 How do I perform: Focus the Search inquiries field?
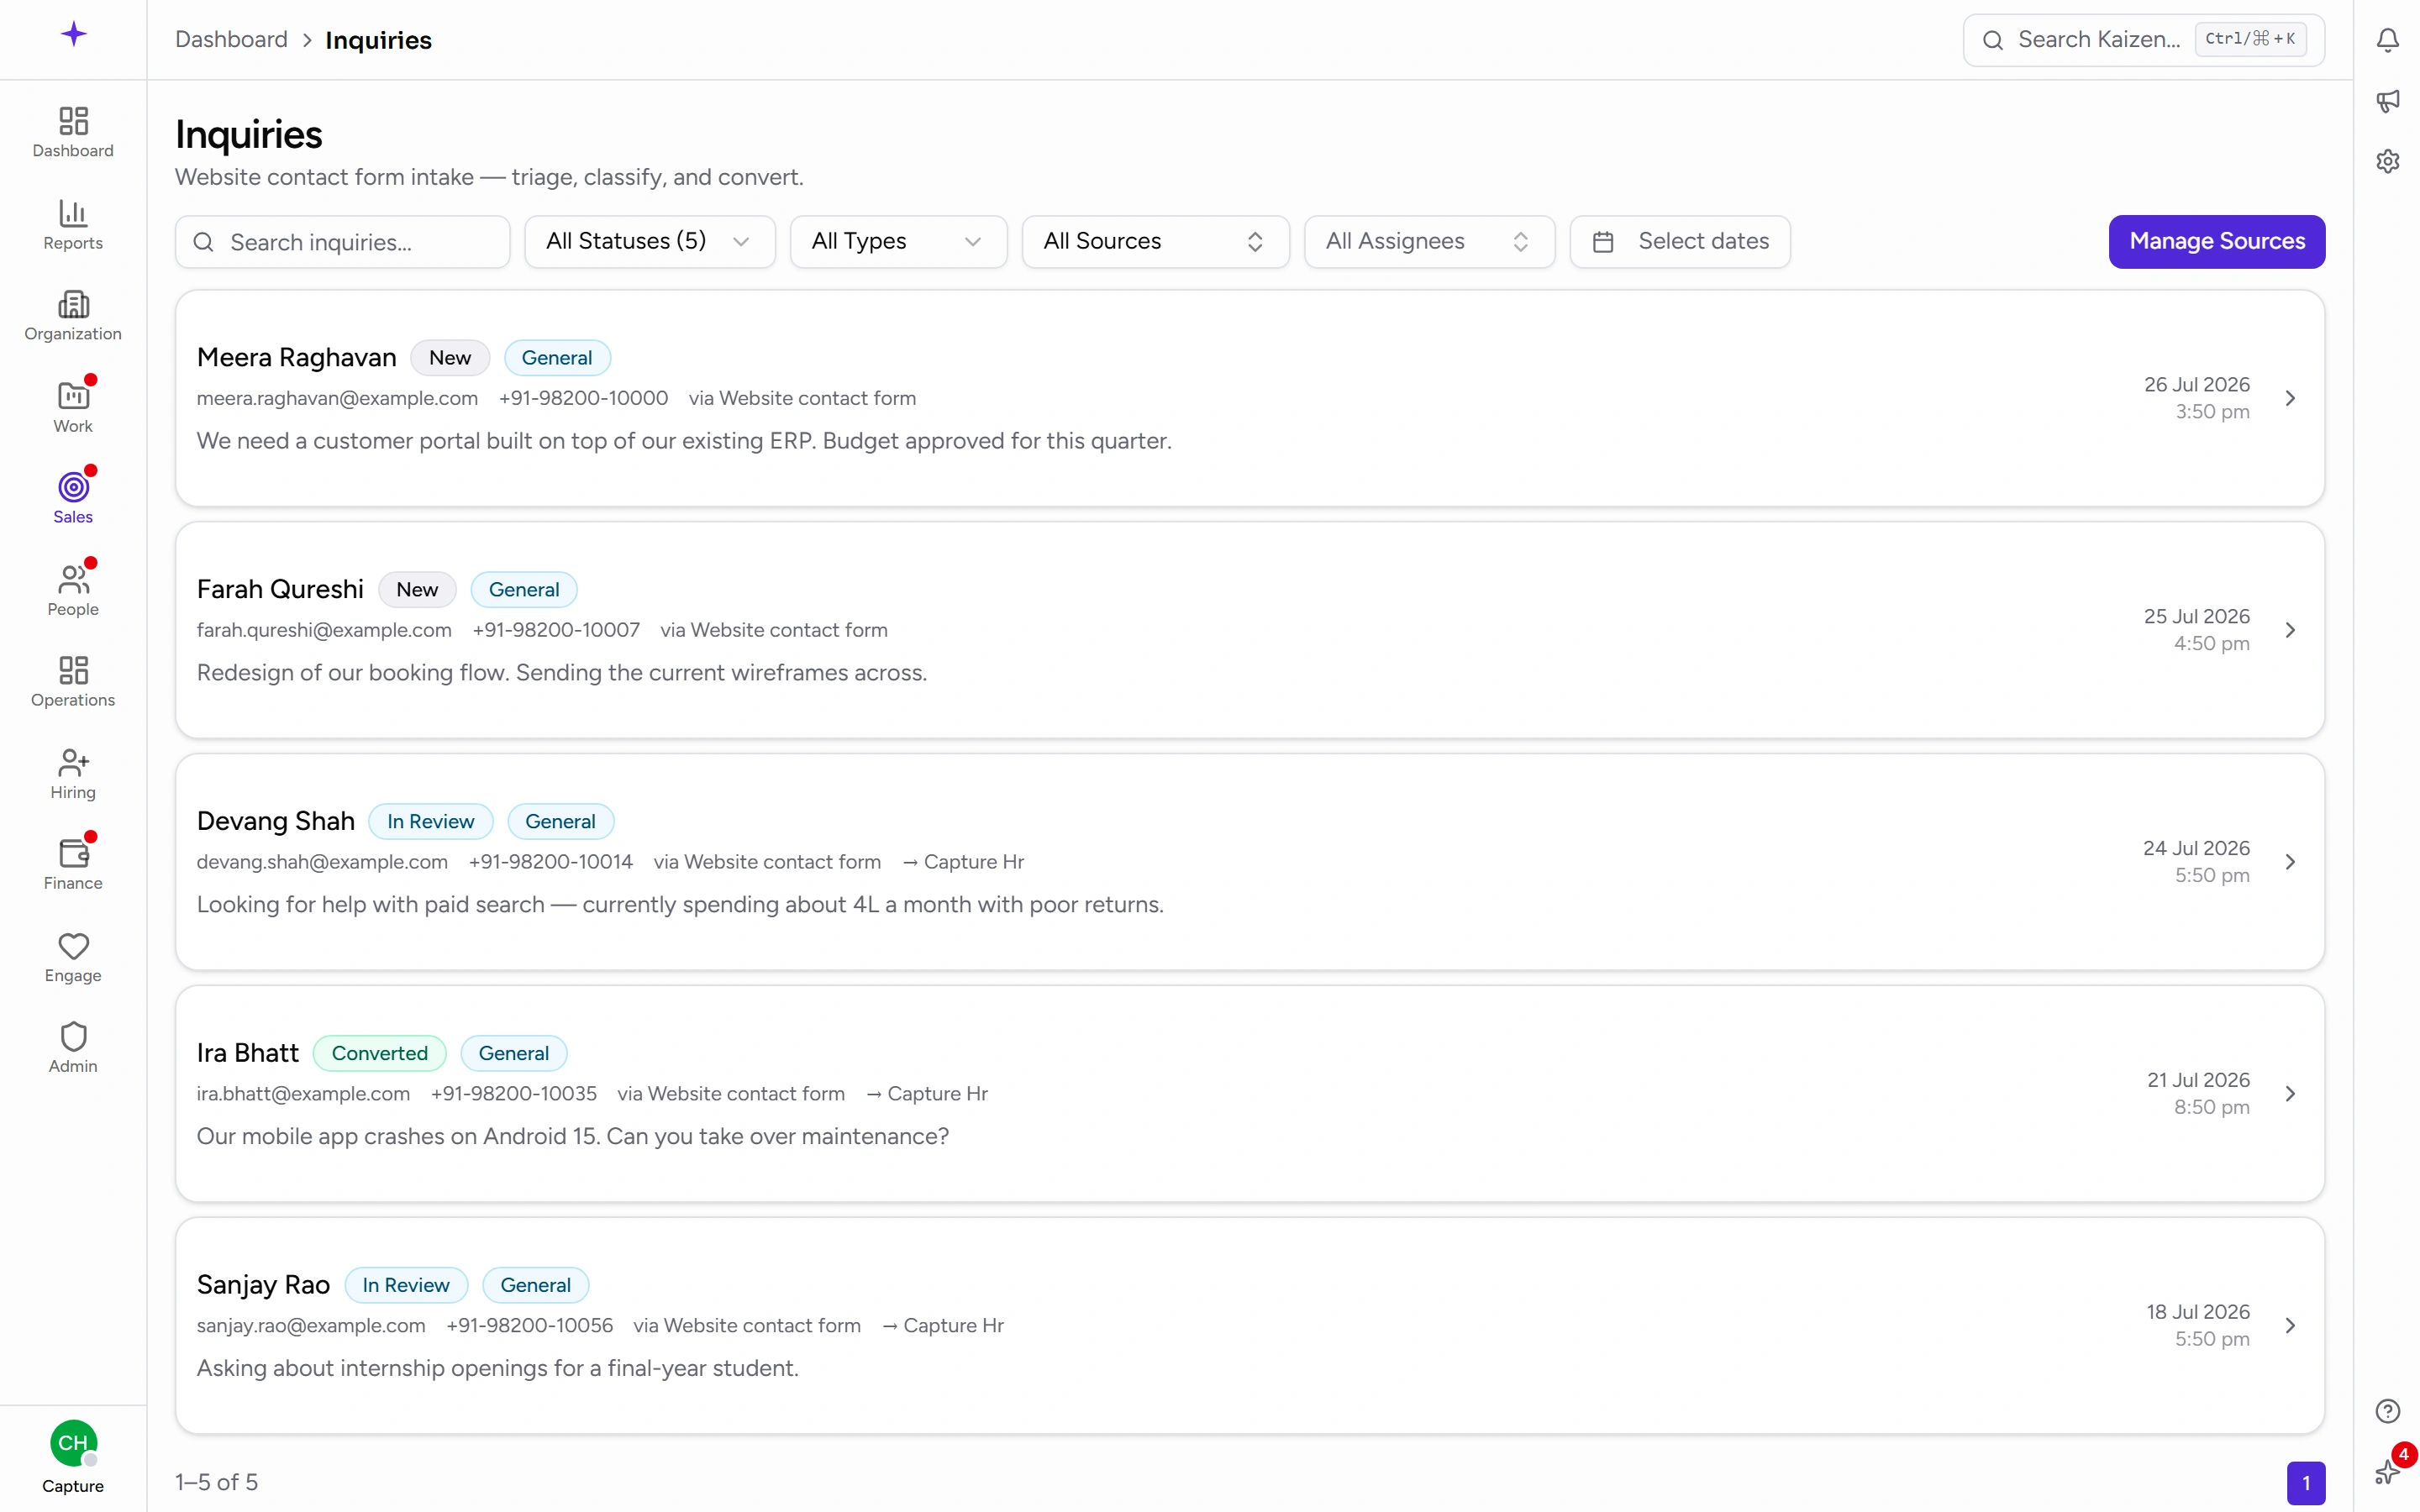click(x=342, y=242)
